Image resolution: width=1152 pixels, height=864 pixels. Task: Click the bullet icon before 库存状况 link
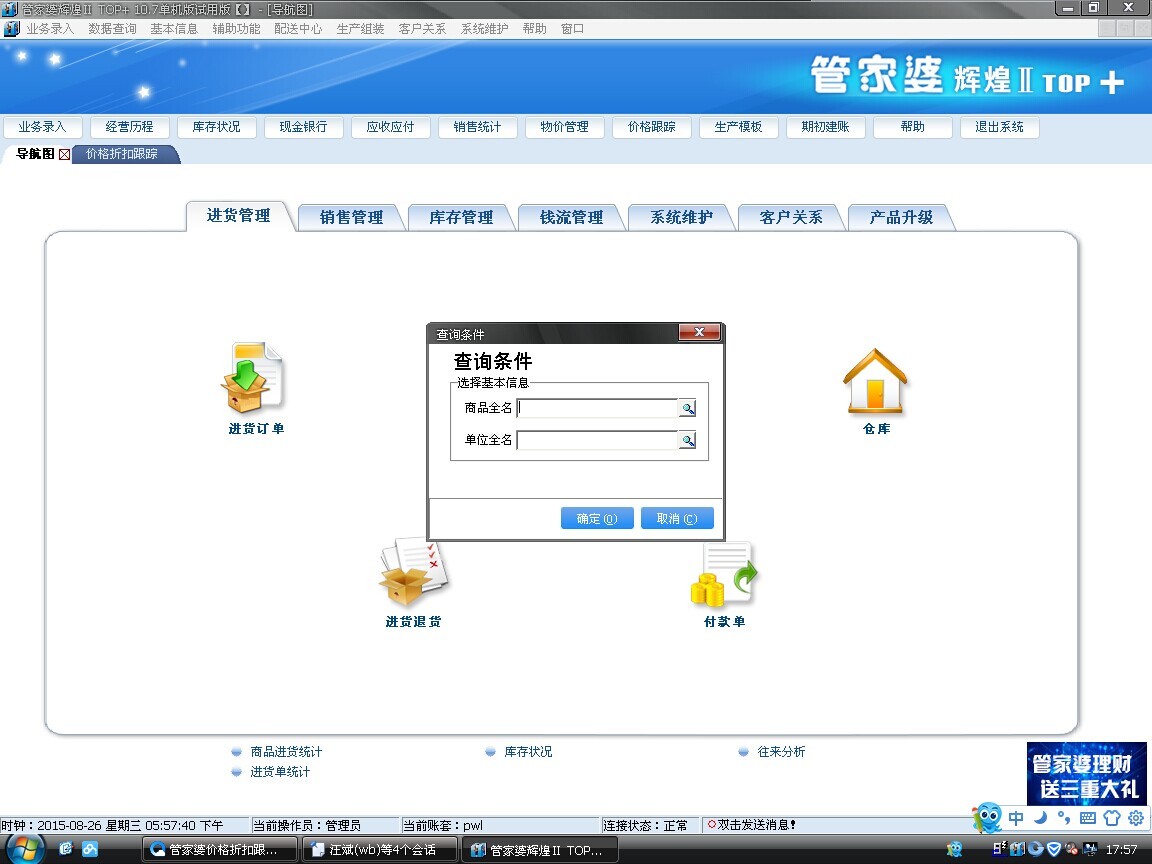pyautogui.click(x=490, y=752)
